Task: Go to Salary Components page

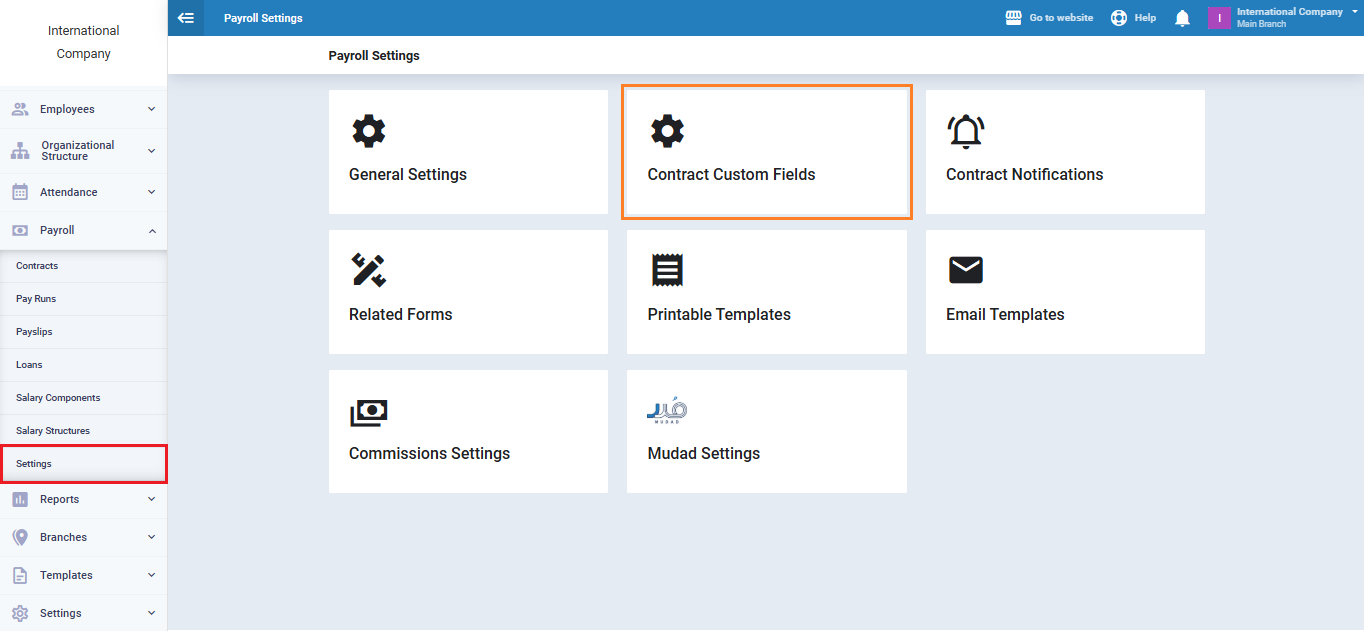Action: click(58, 398)
